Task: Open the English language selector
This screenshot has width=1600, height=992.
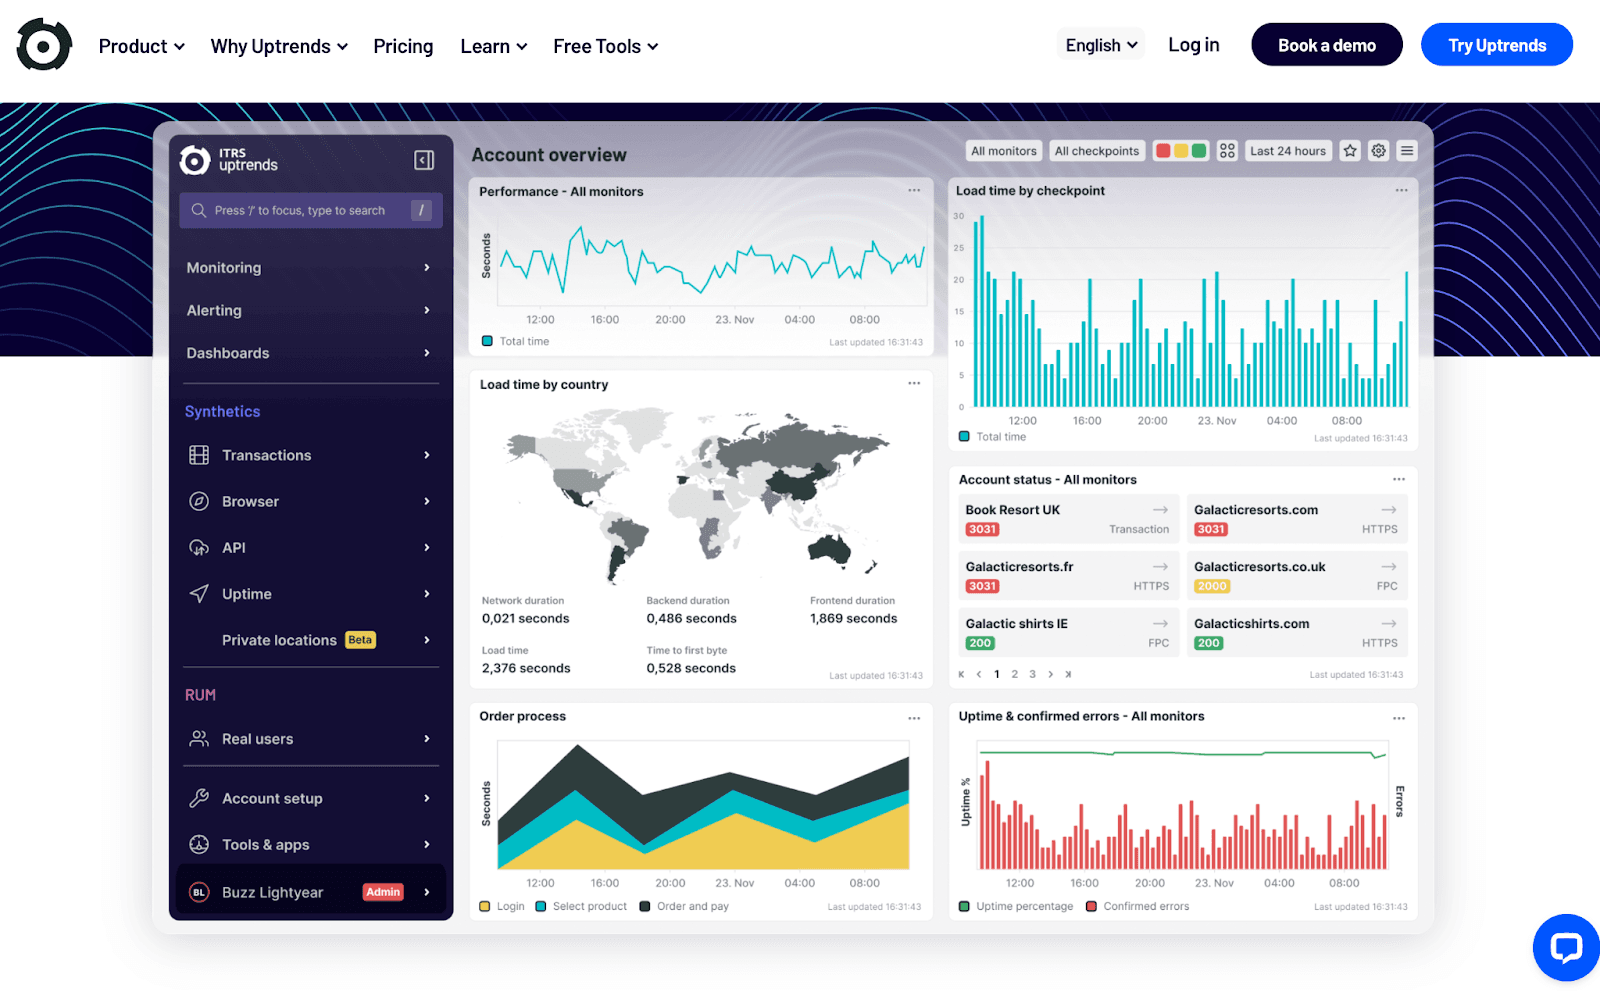Action: (x=1101, y=45)
